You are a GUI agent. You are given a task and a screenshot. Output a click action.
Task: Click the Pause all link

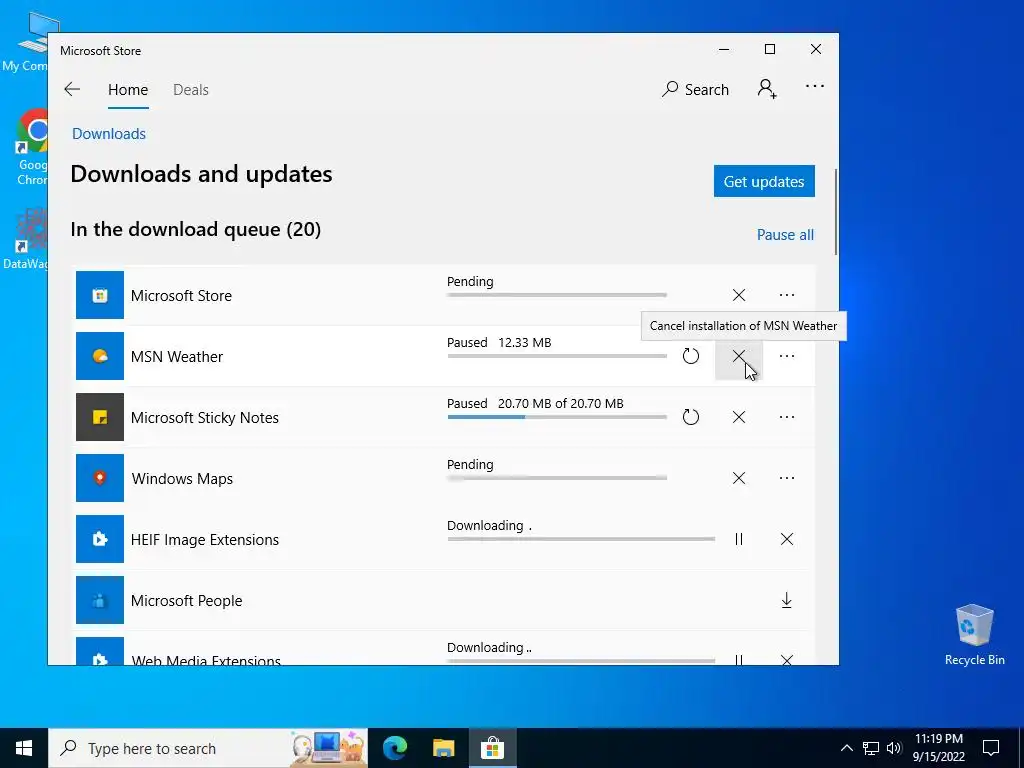(x=785, y=234)
